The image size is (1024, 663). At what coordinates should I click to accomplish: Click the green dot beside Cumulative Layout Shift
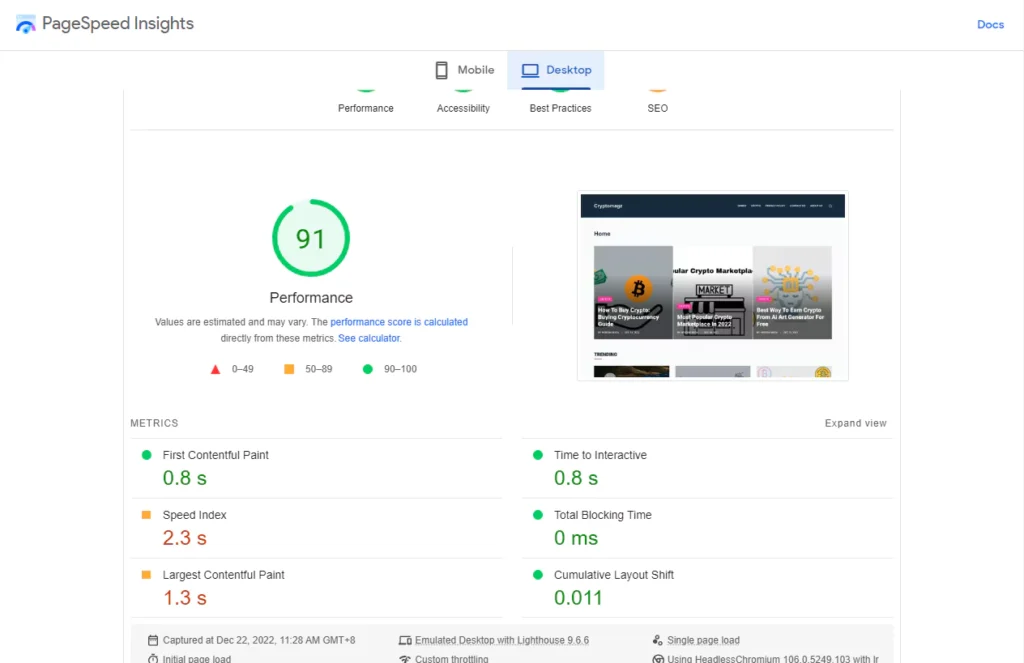pos(537,575)
